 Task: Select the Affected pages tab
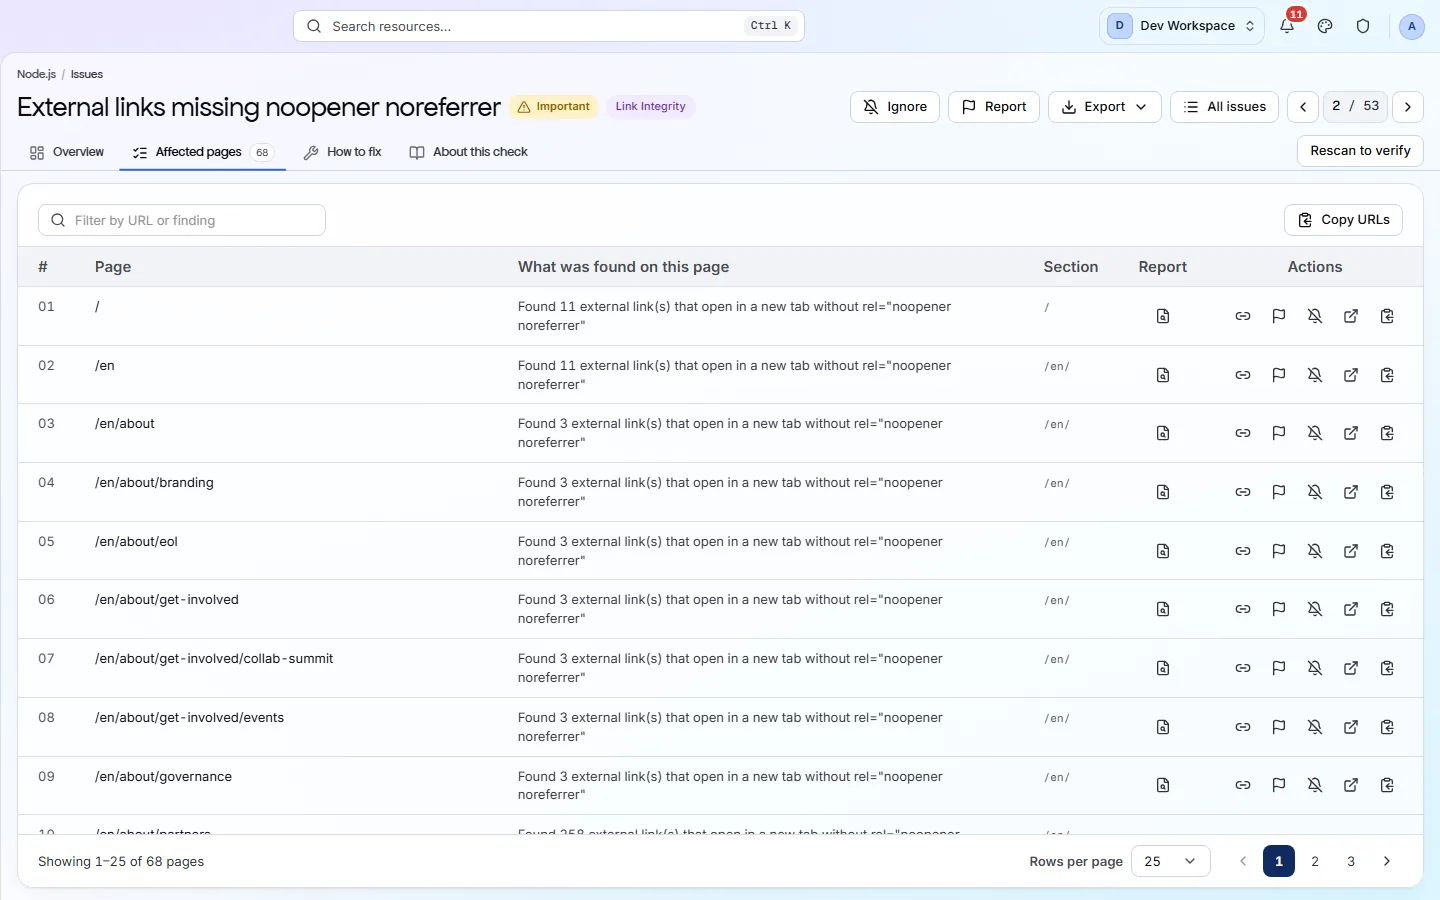coord(202,152)
